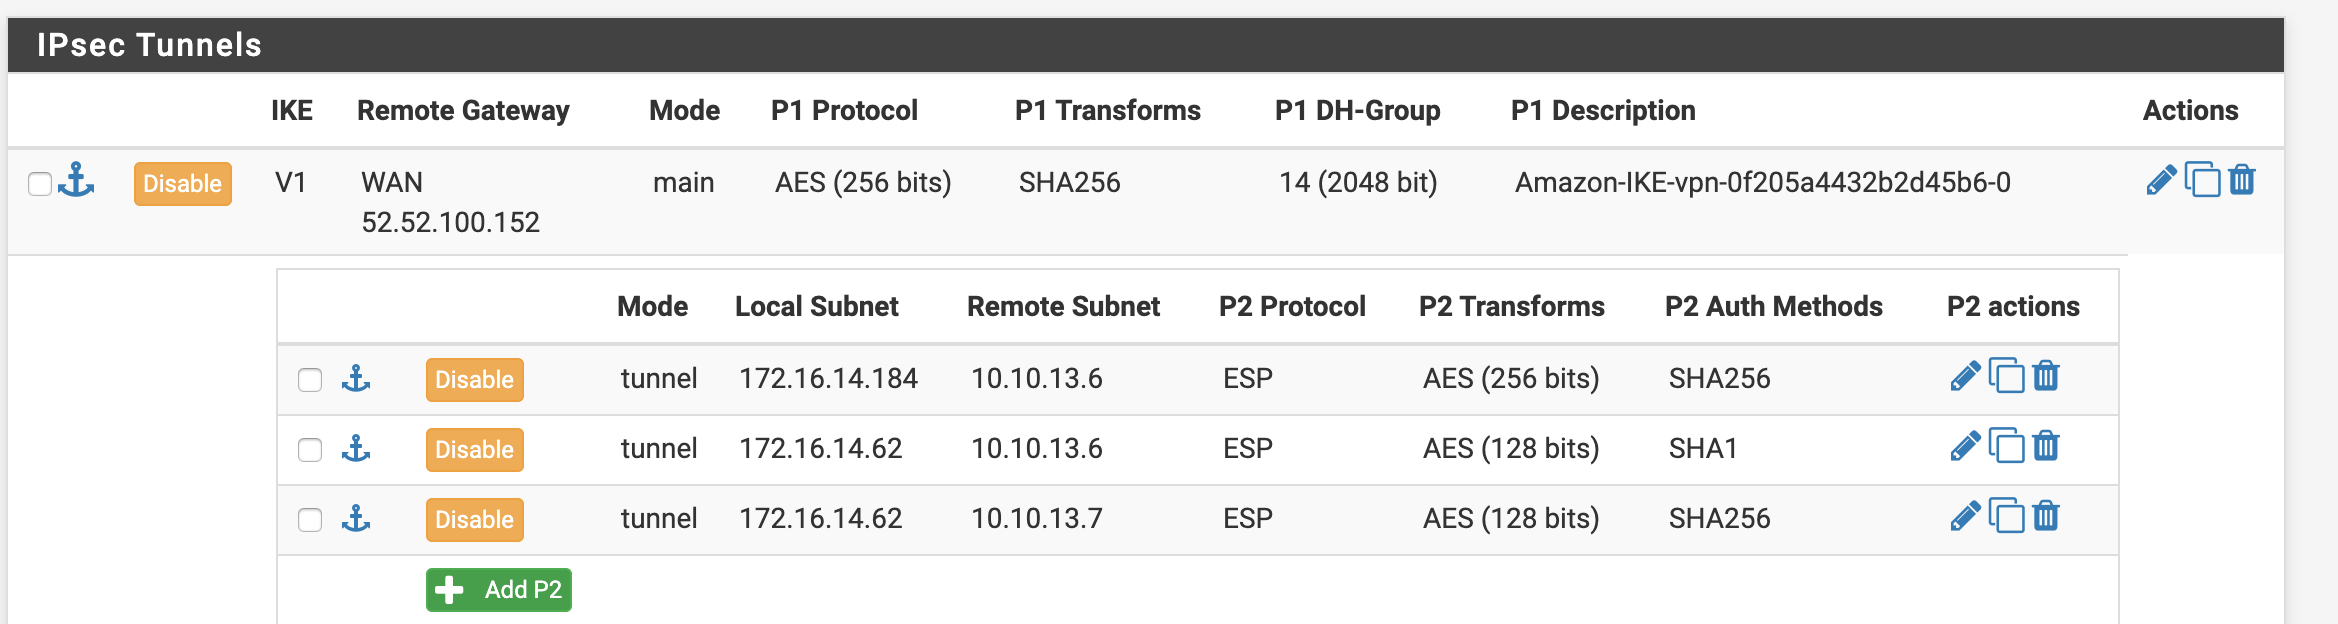
Task: Select checkbox for 10.10.13.7 P2 entry
Action: point(310,520)
